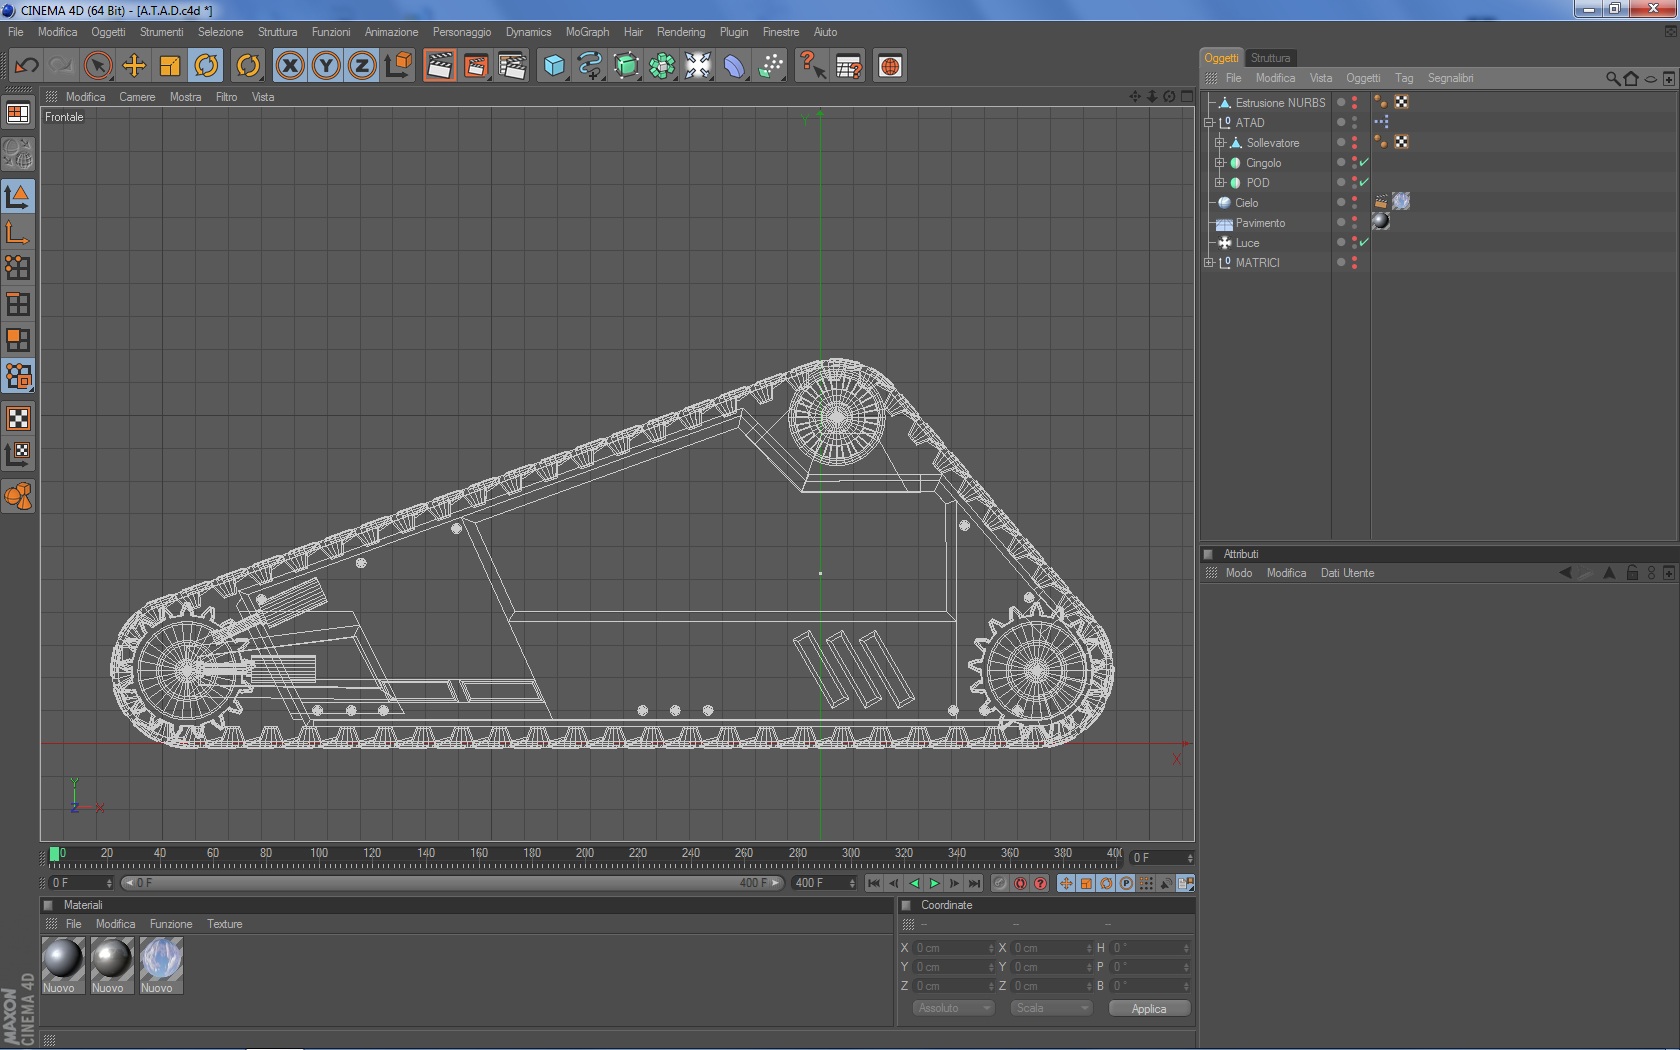This screenshot has height=1050, width=1680.
Task: Activate the Scale tool in top toolbar
Action: point(170,66)
